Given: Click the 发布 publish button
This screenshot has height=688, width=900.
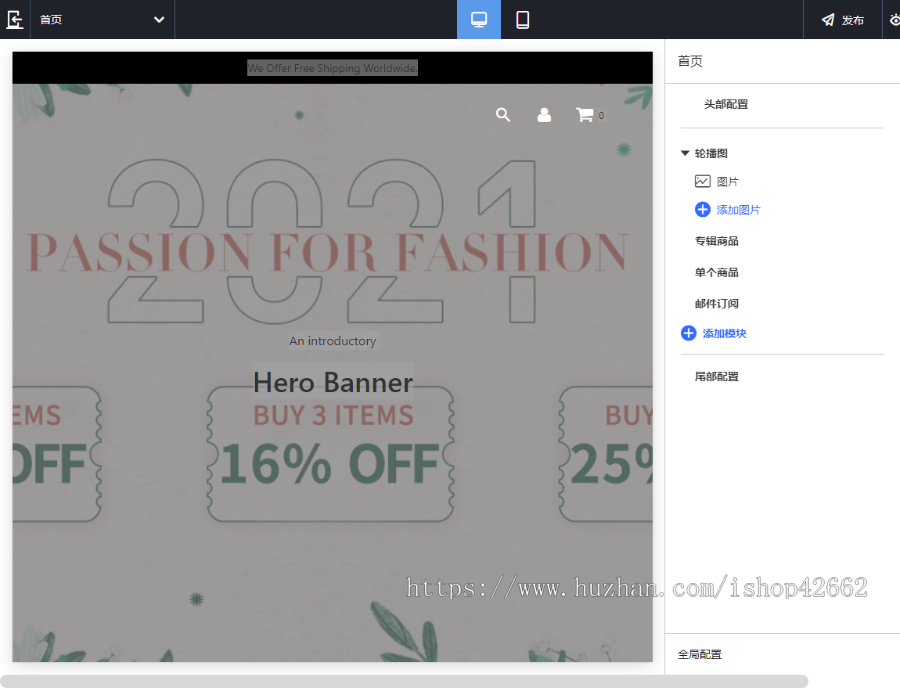Looking at the screenshot, I should (842, 20).
